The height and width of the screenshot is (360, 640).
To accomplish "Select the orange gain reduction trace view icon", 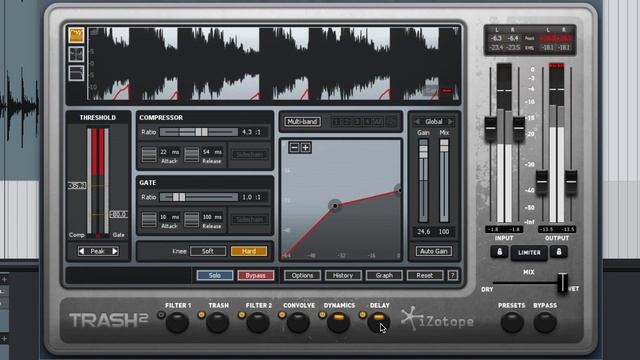I will pyautogui.click(x=76, y=35).
